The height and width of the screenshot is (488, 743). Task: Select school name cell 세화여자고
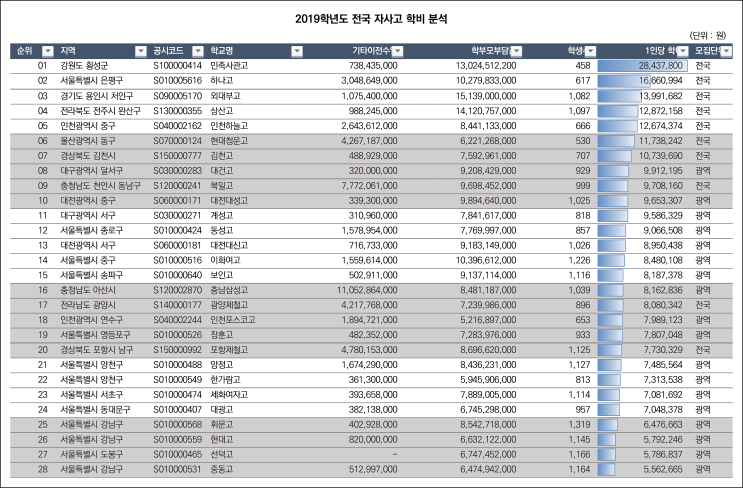click(x=229, y=395)
